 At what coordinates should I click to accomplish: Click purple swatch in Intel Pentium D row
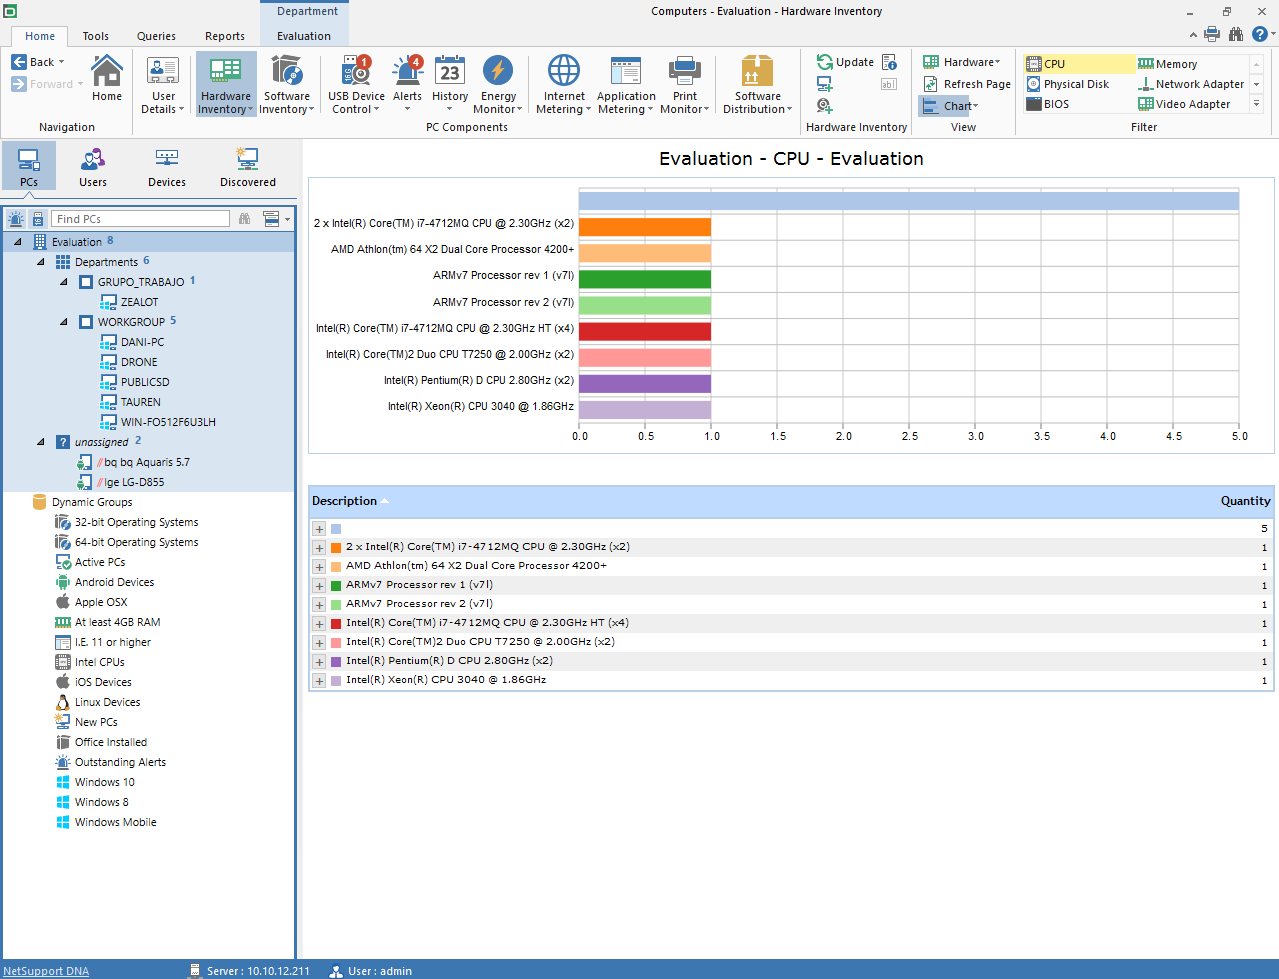(336, 662)
